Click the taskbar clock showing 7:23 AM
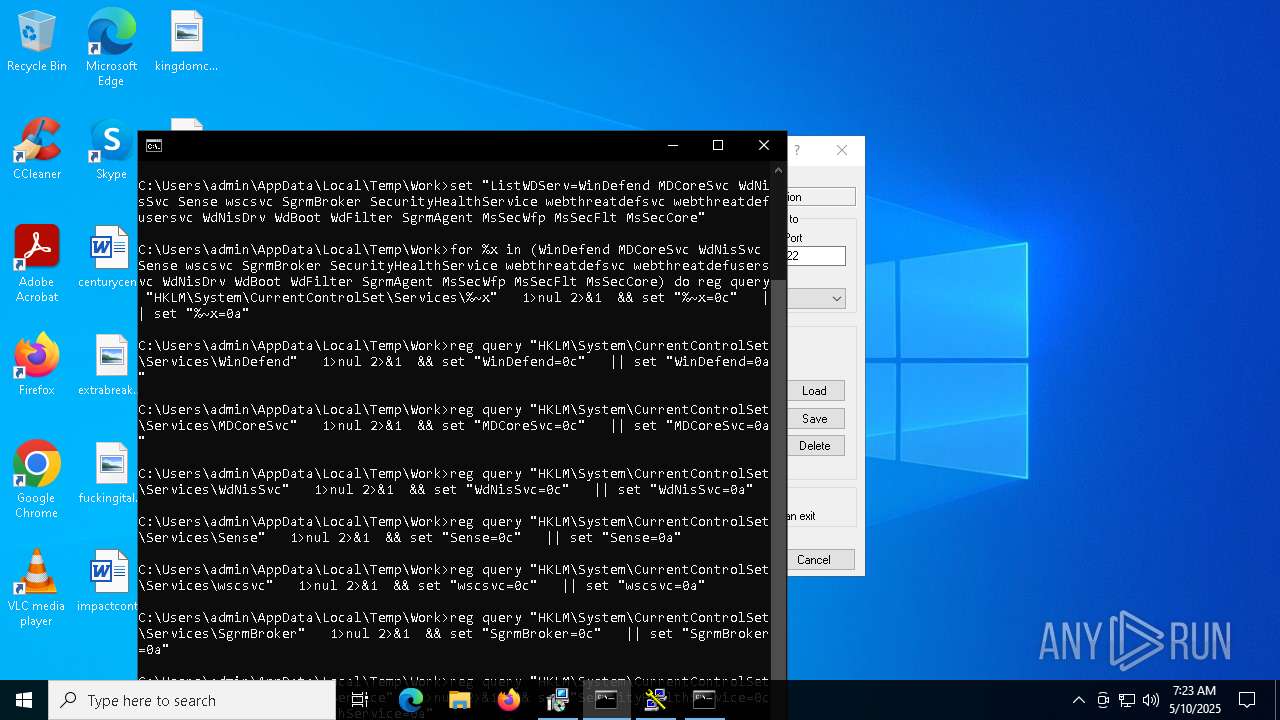 [x=1195, y=700]
